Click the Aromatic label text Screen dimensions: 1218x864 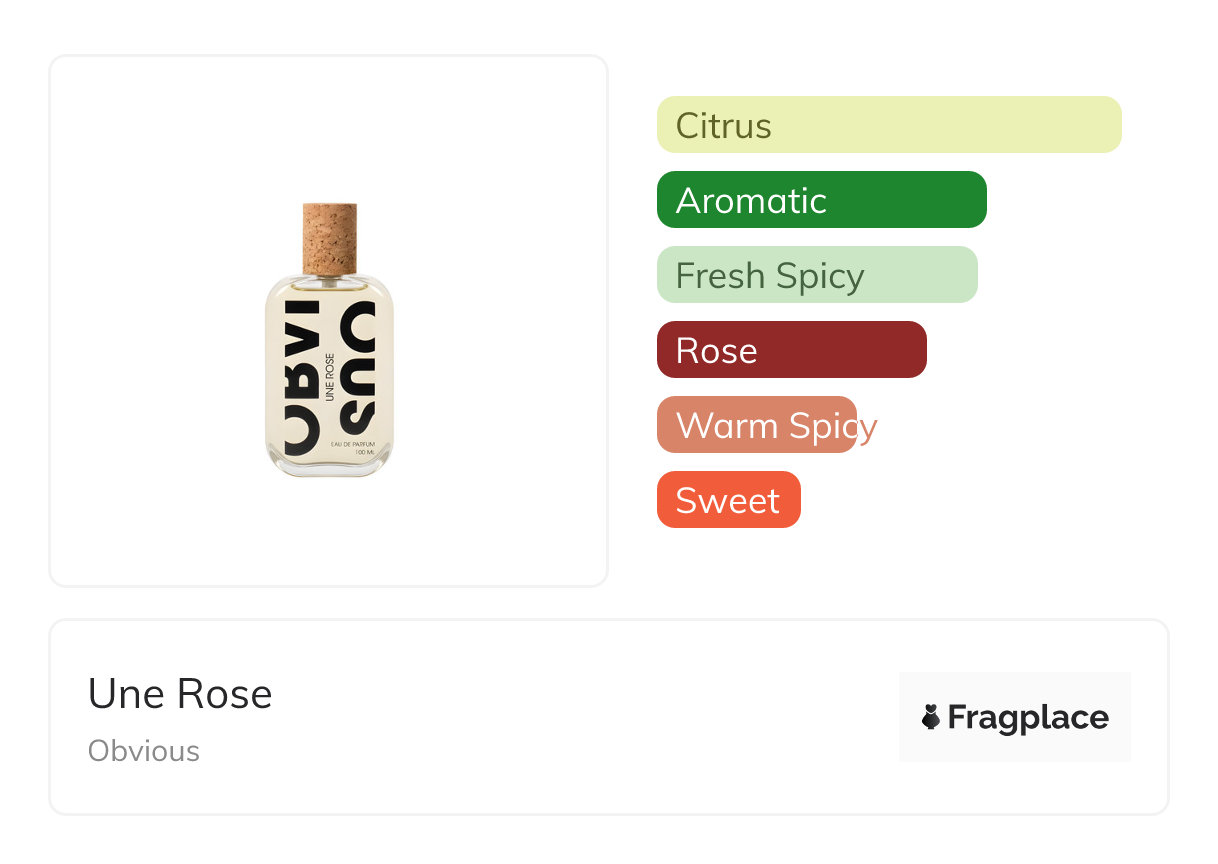(751, 201)
